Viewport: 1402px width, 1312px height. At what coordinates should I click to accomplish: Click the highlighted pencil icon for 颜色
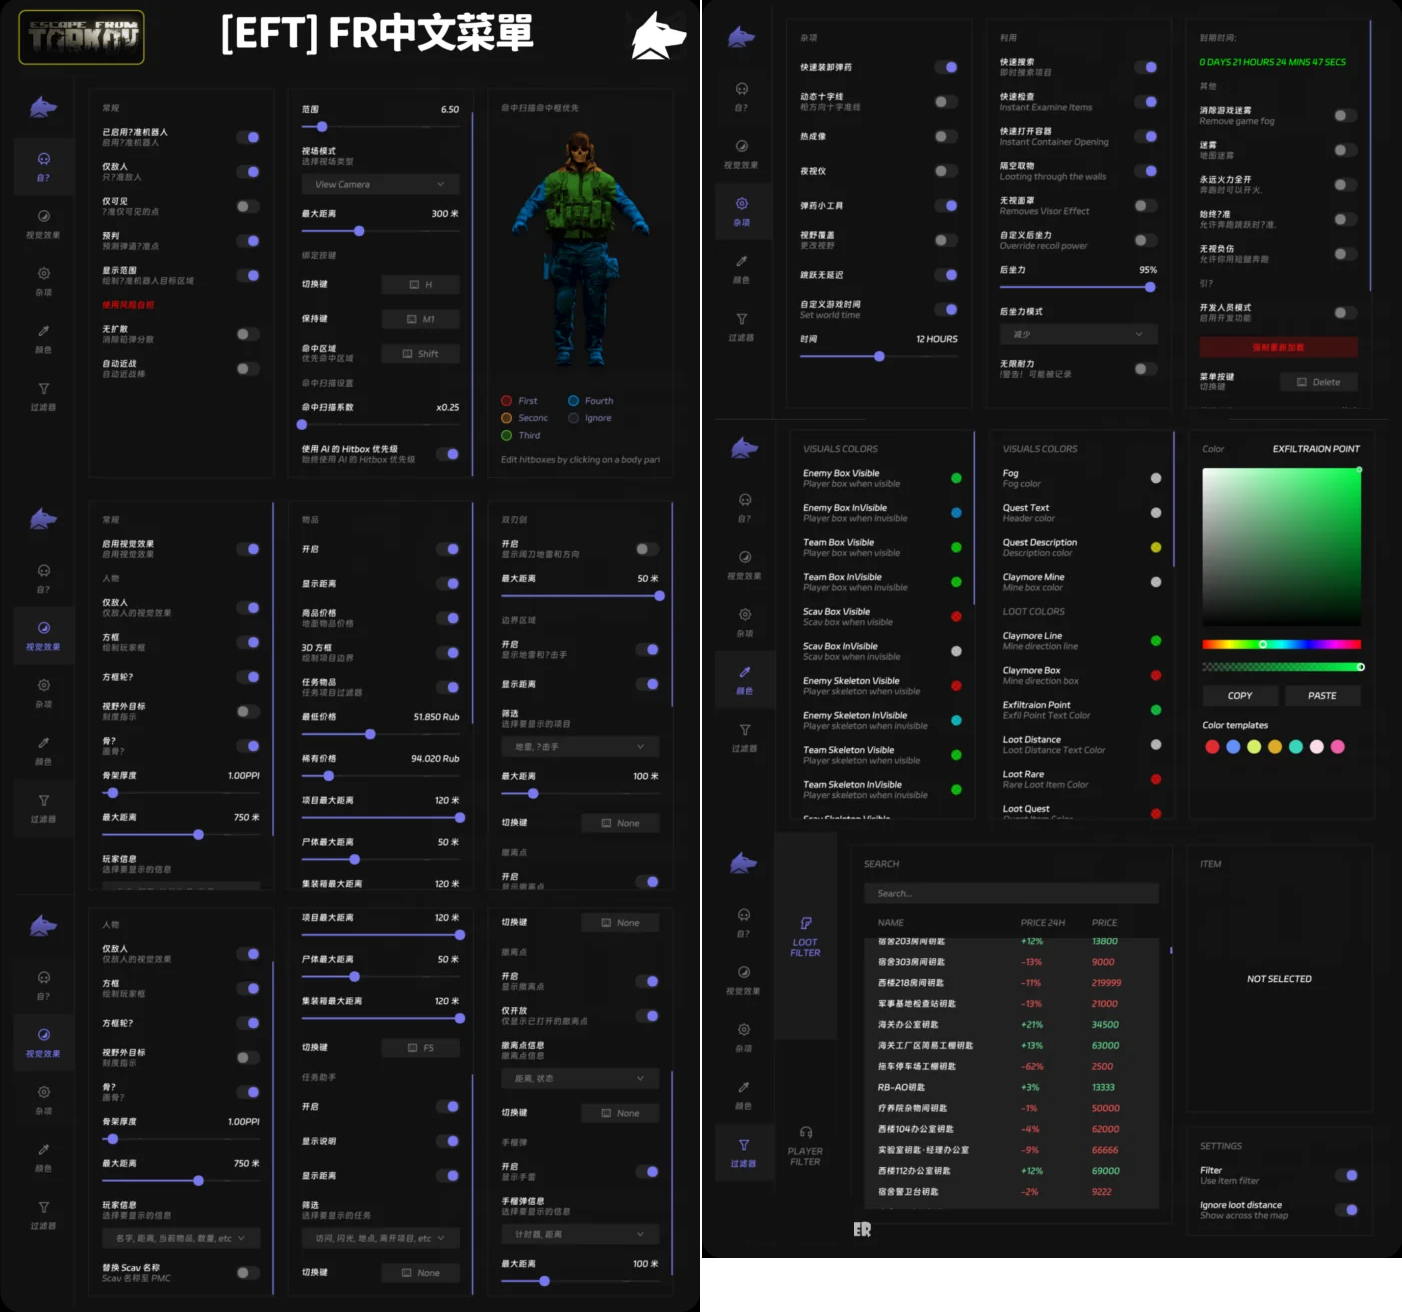point(744,672)
